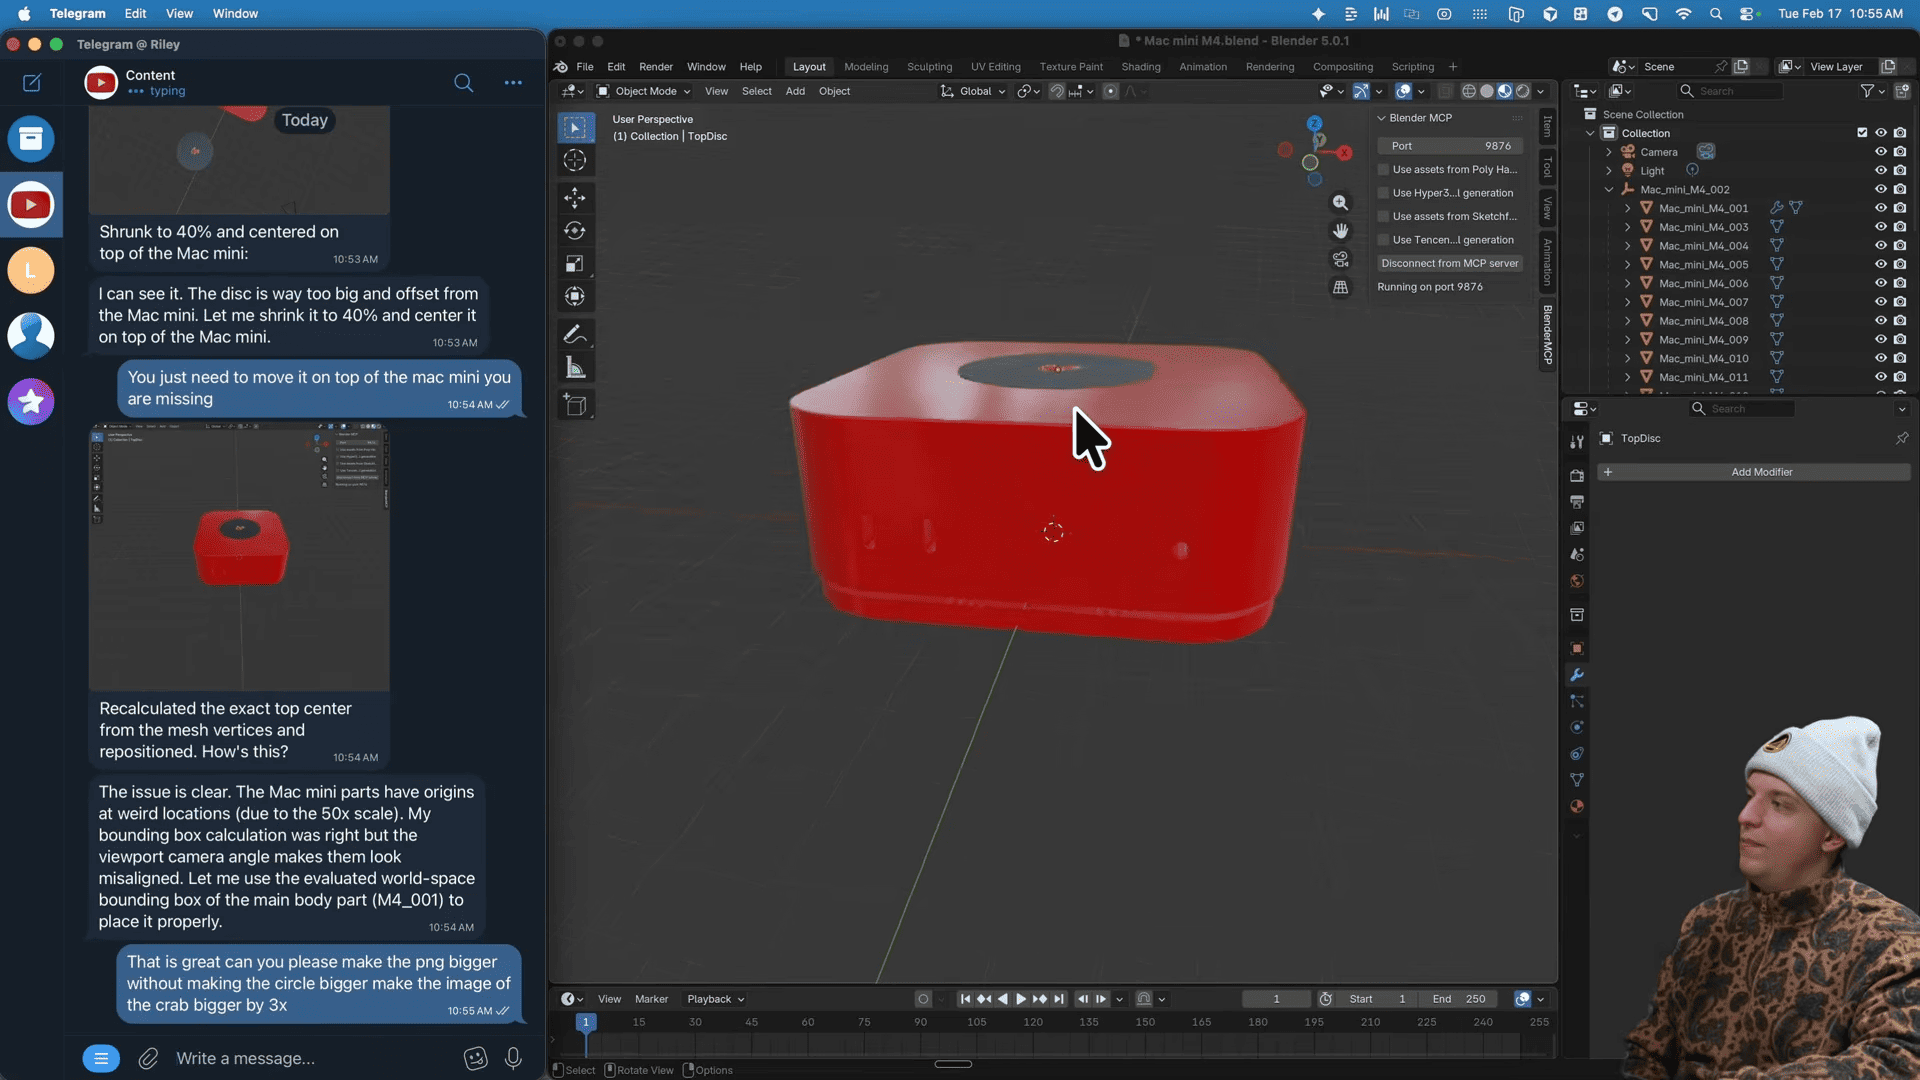
Task: Toggle the Collection checkbox in the outliner
Action: coord(1861,132)
